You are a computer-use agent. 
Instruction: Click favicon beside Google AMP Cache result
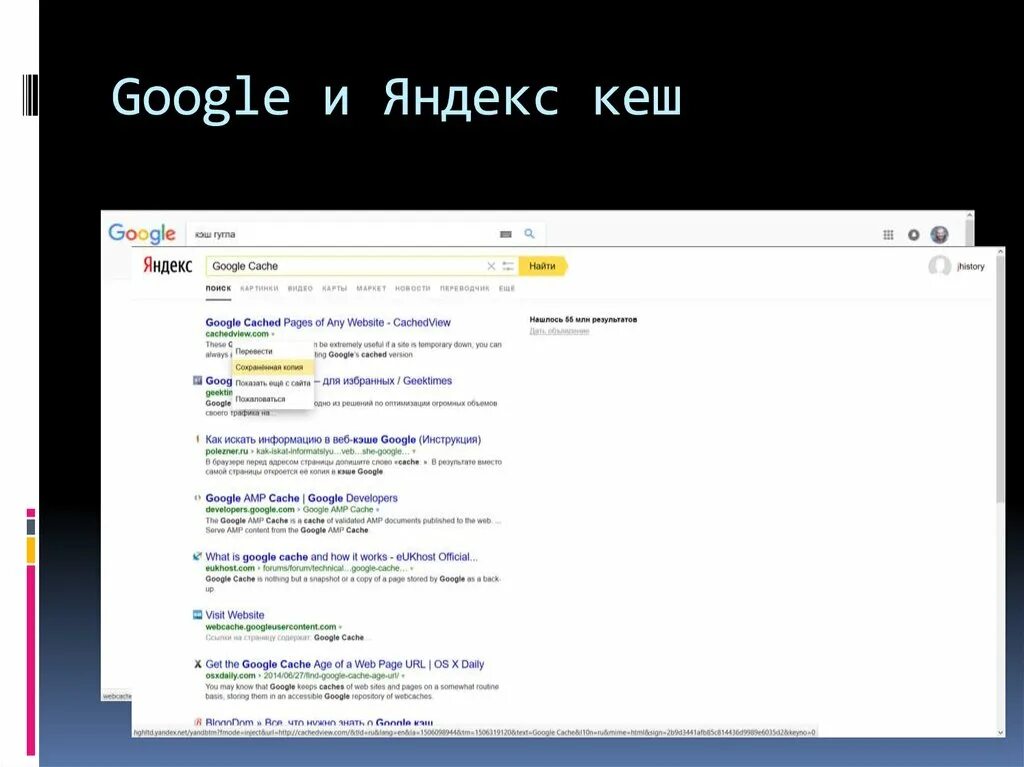[197, 498]
